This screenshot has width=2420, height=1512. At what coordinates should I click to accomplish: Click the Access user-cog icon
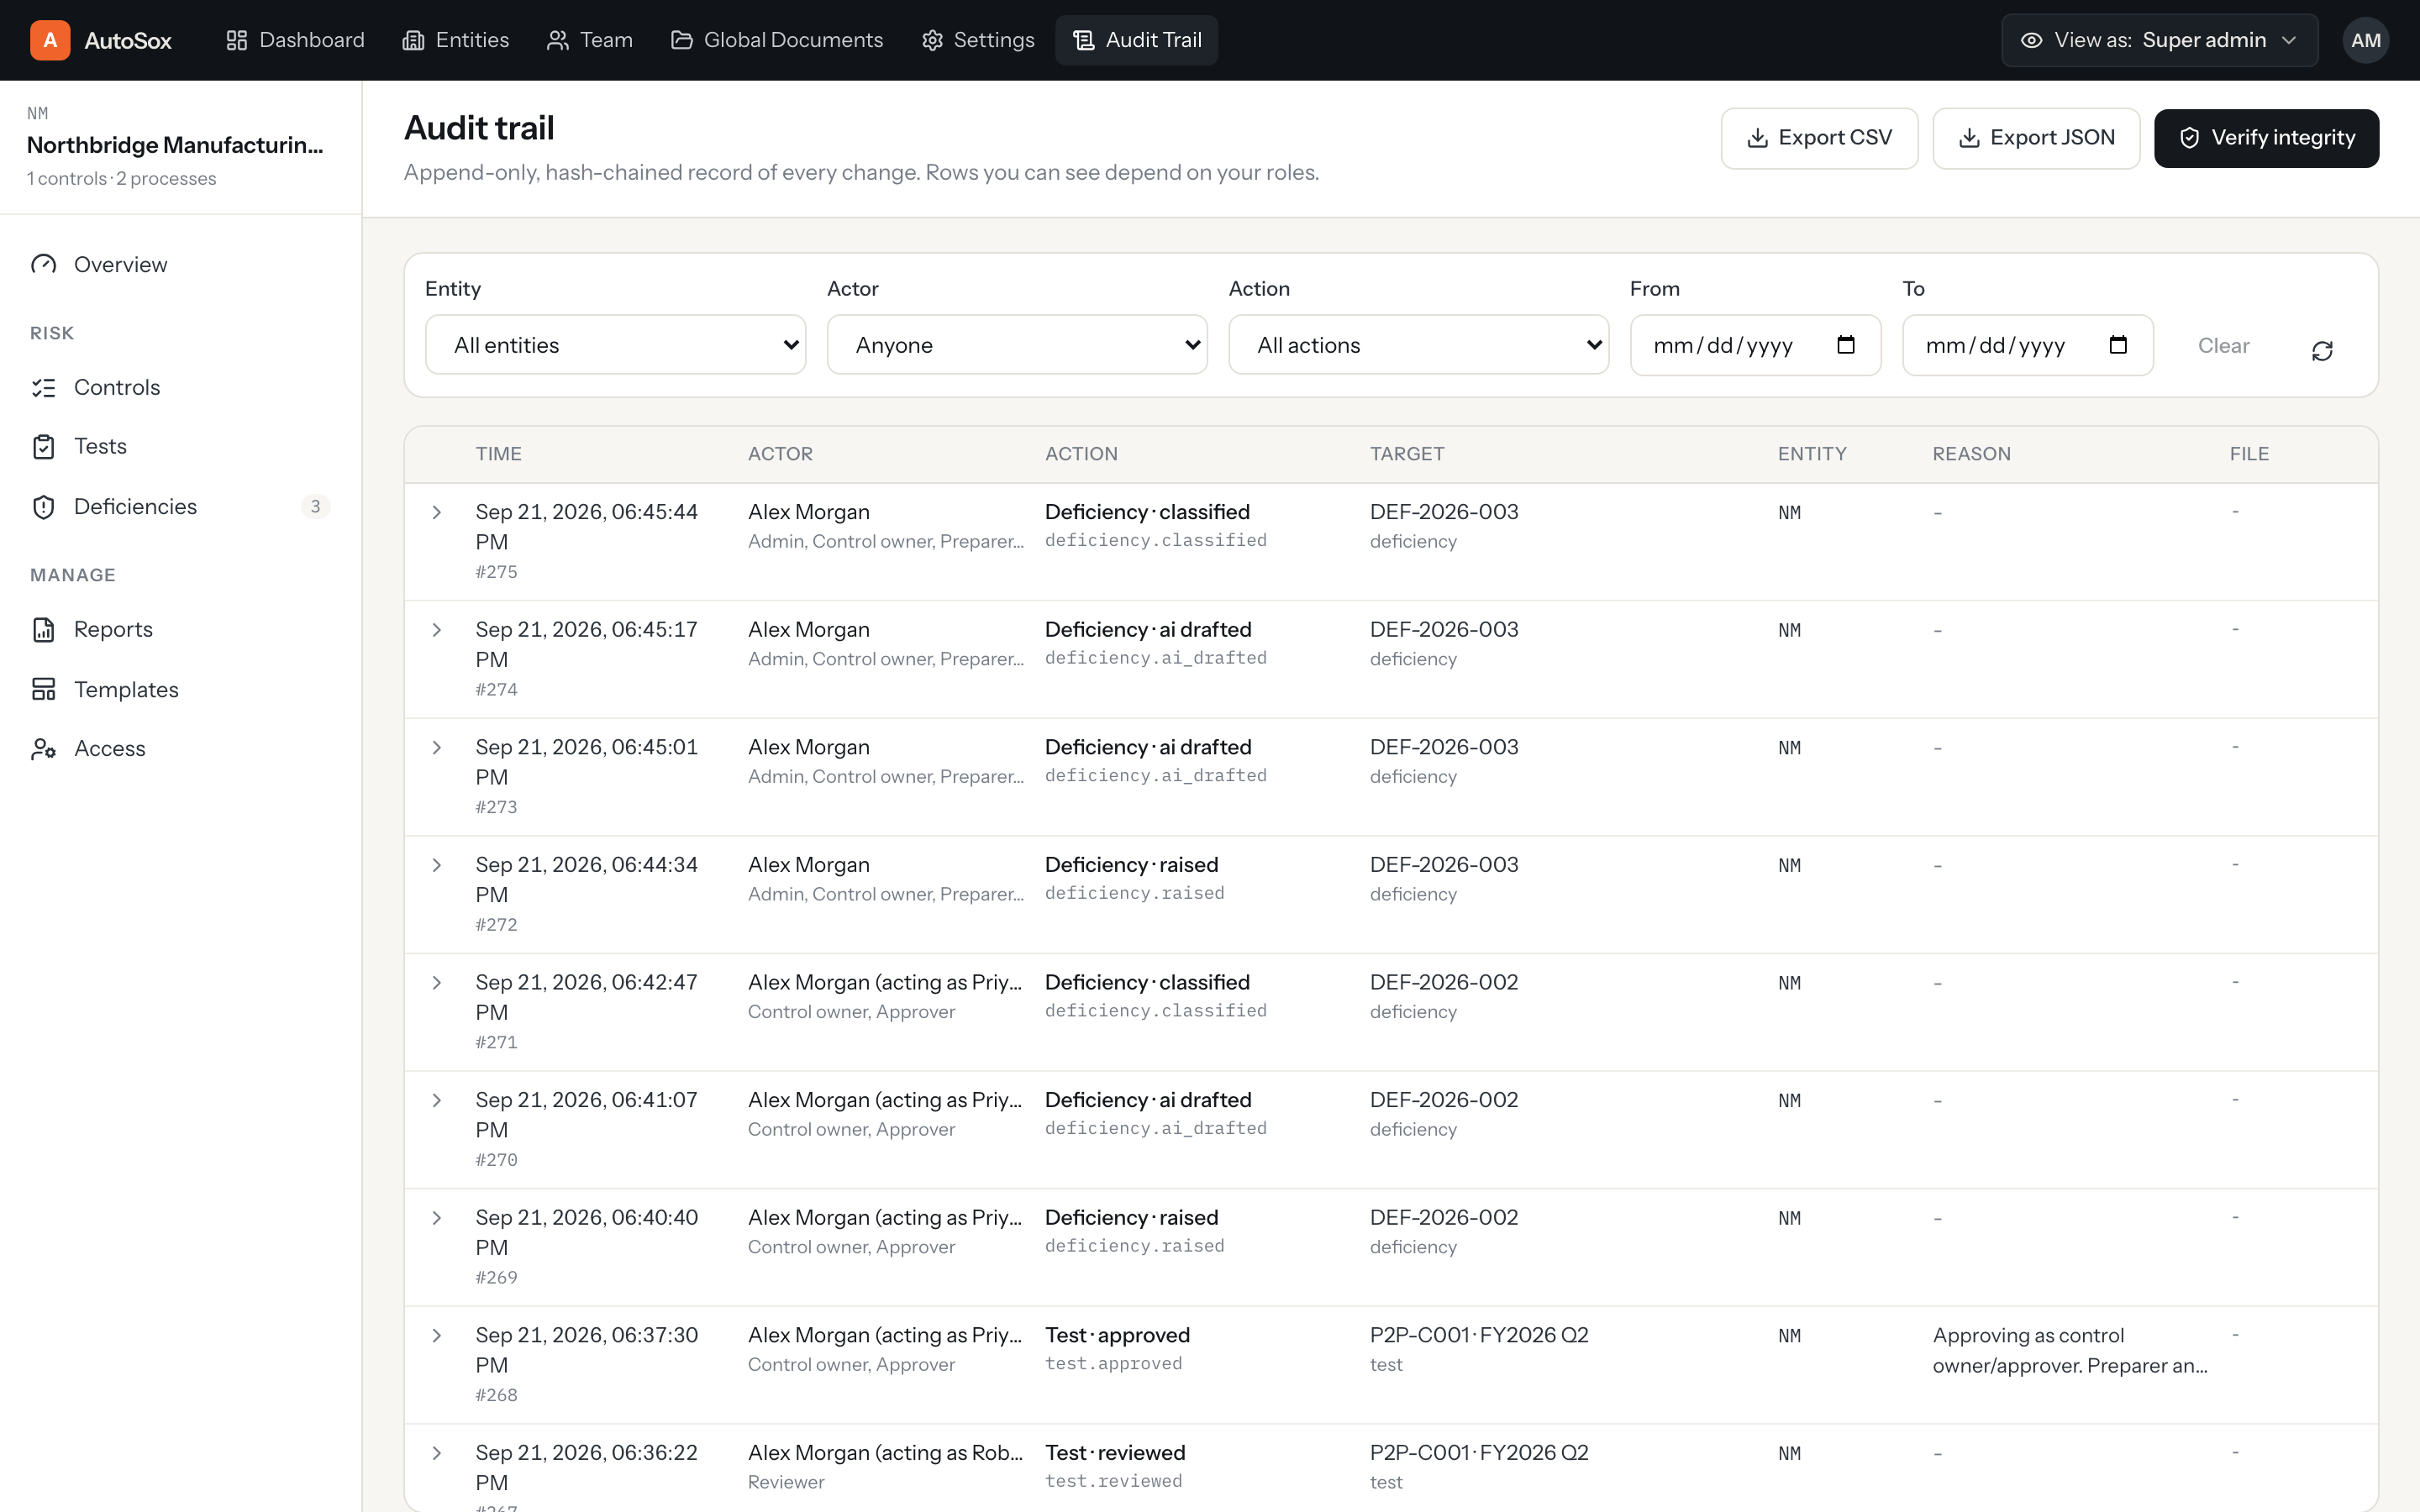[44, 748]
